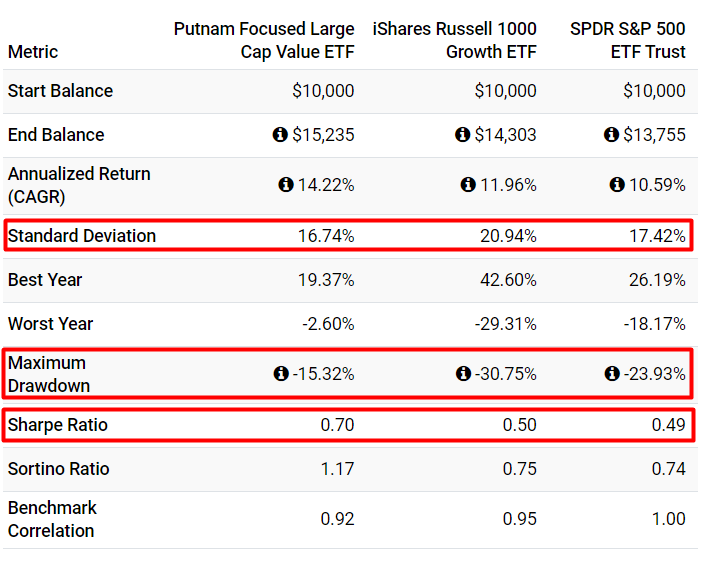Select the 17.42% standard deviation value

[657, 236]
